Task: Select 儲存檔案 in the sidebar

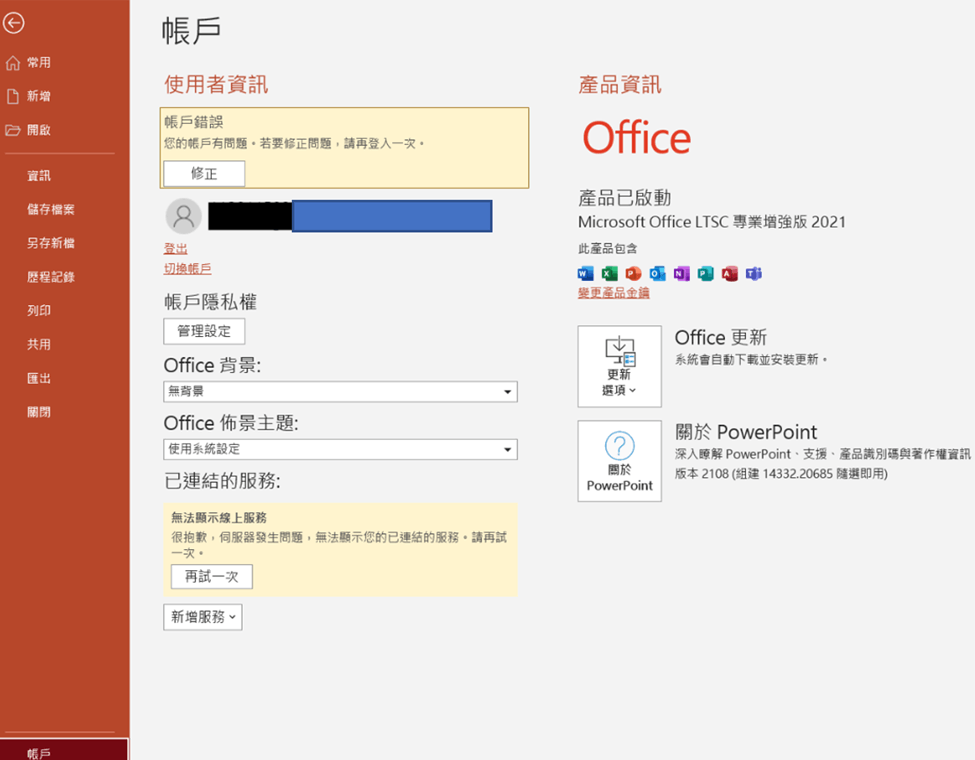Action: point(51,210)
